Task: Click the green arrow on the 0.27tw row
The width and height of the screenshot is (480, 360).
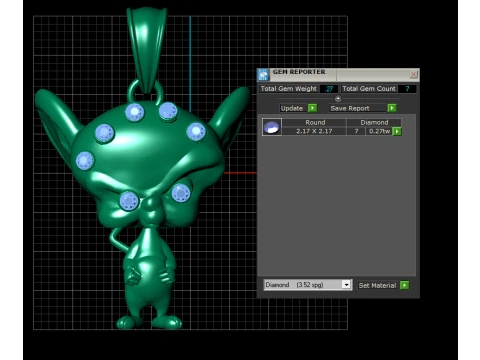Action: (x=397, y=131)
